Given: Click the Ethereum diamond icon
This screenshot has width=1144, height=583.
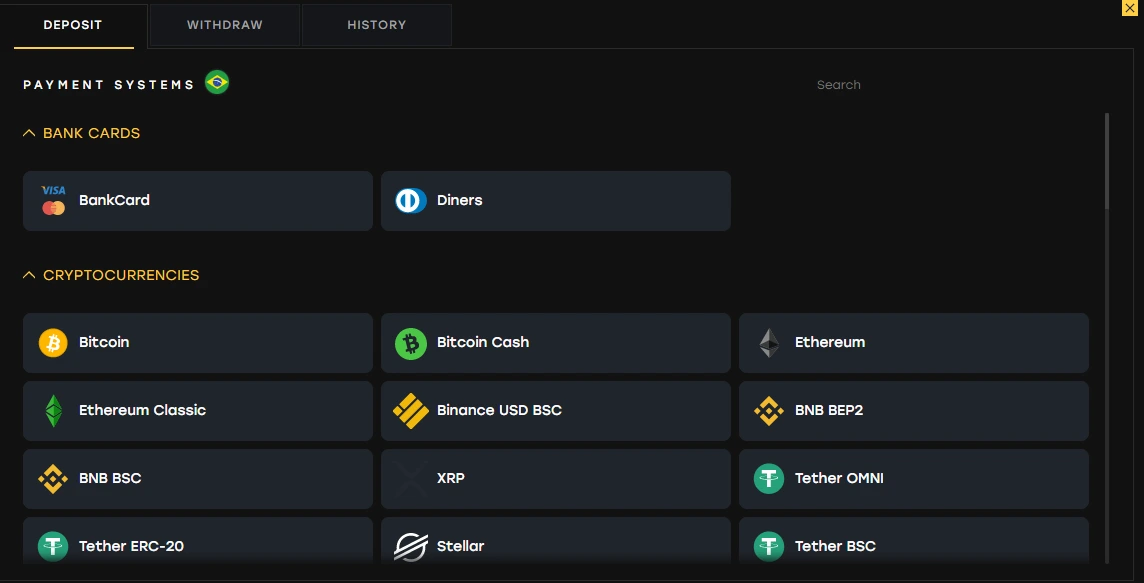Looking at the screenshot, I should (768, 343).
